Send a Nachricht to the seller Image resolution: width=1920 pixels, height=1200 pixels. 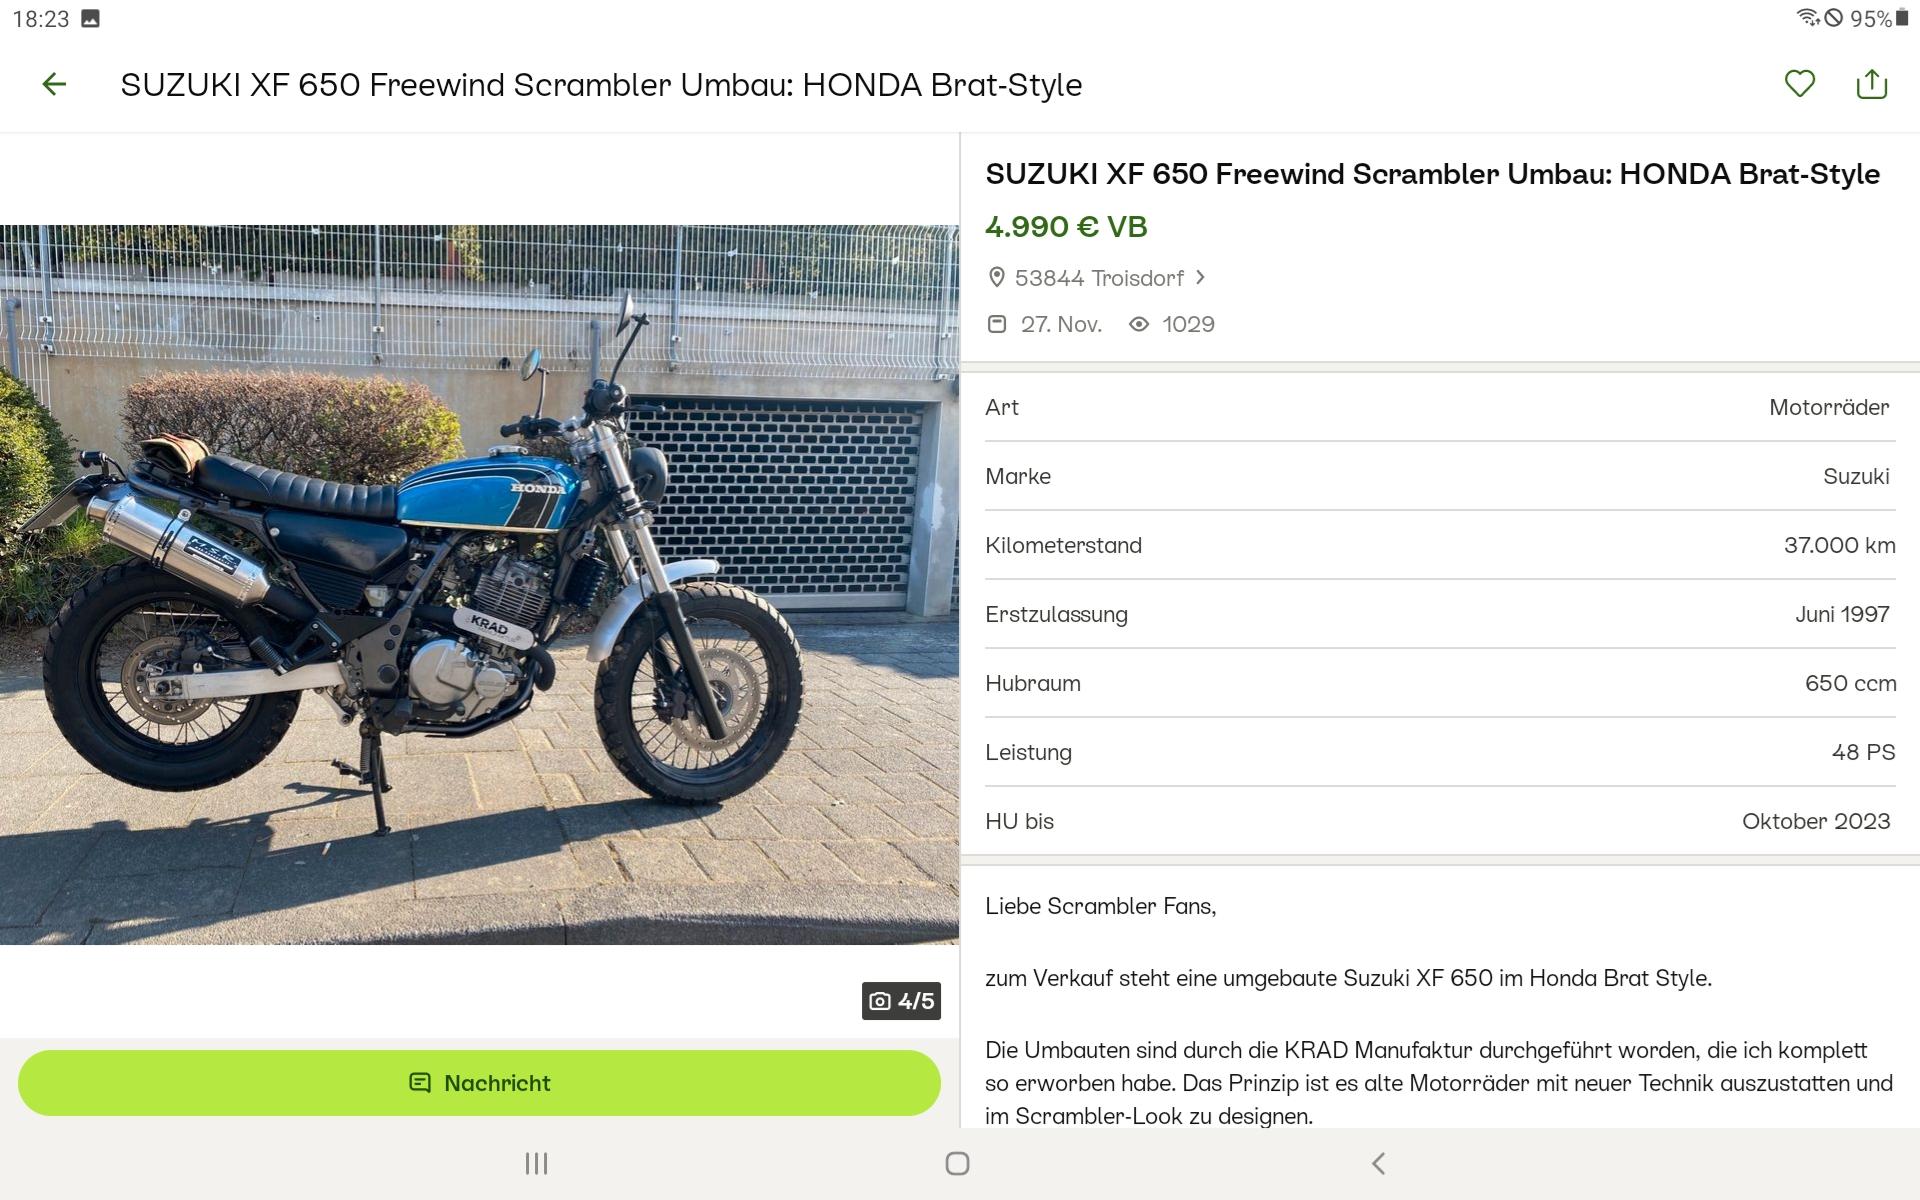click(479, 1083)
